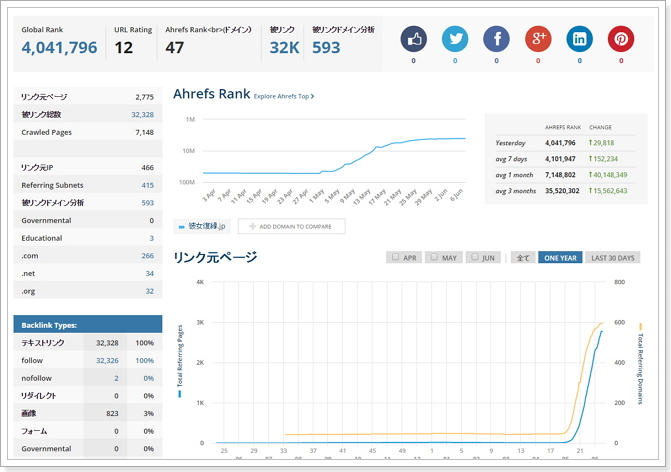Image resolution: width=671 pixels, height=472 pixels.
Task: Share via the Pinterest icon
Action: tap(621, 39)
